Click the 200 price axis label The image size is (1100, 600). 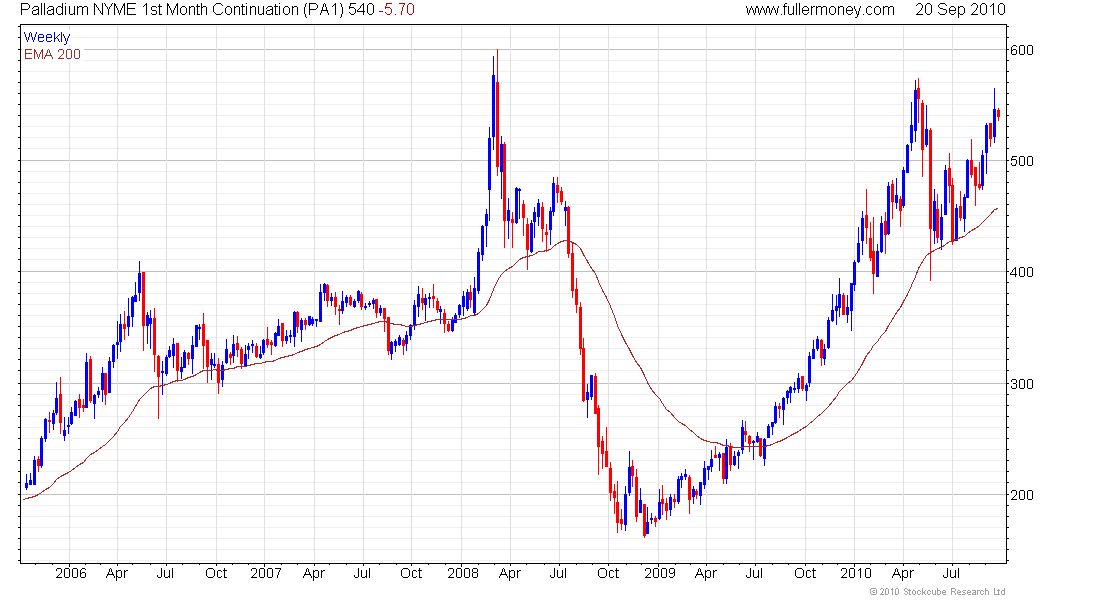coord(1021,495)
